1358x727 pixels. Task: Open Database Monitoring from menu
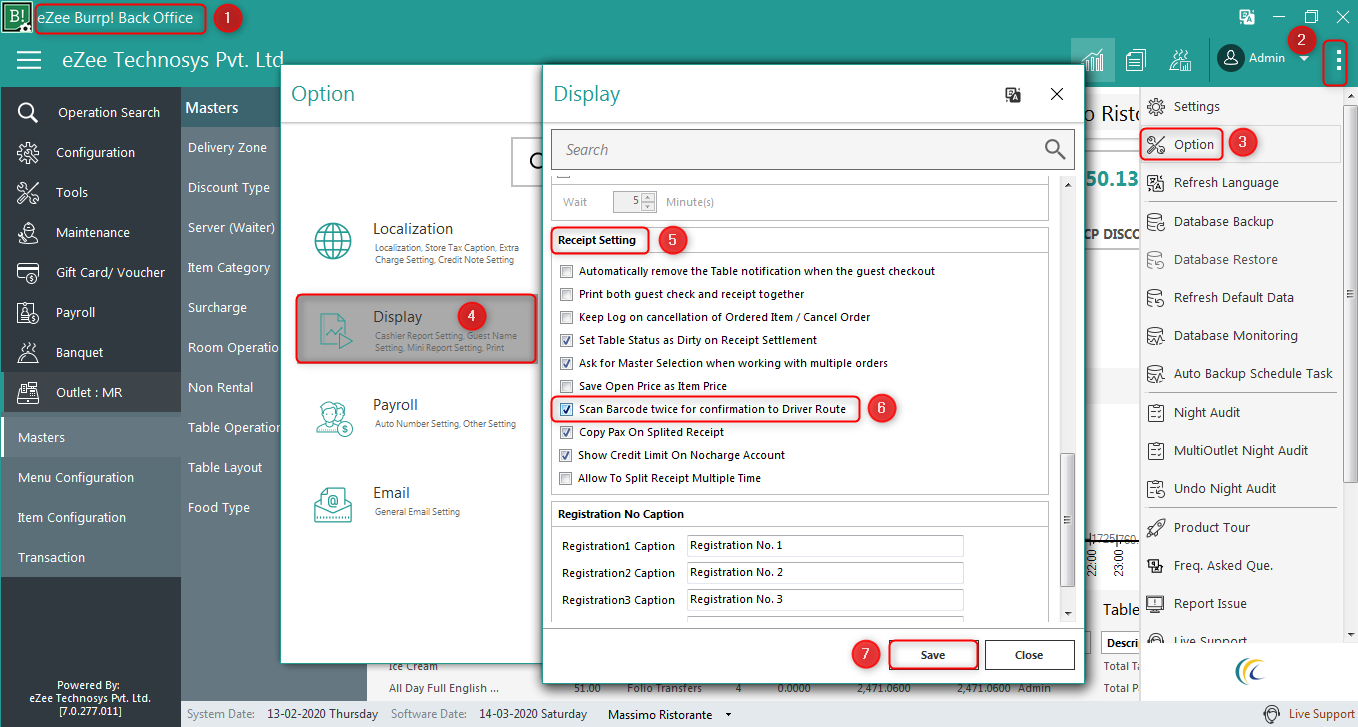(x=1236, y=335)
